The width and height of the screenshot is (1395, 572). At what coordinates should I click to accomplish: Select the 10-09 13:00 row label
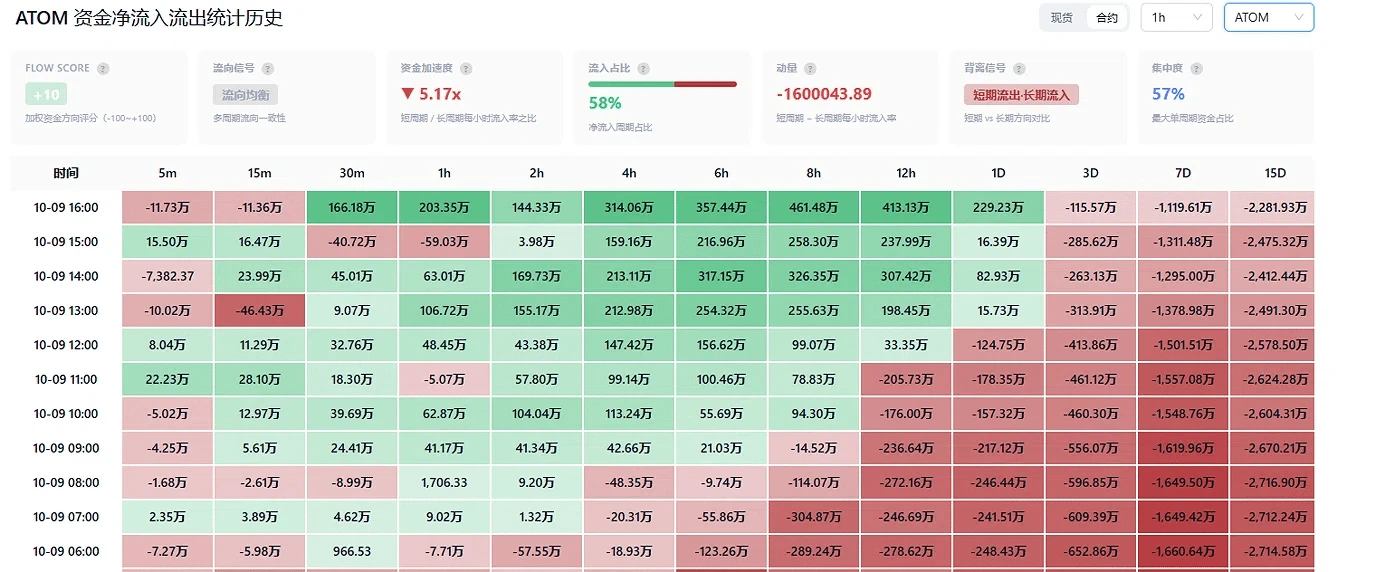[66, 311]
